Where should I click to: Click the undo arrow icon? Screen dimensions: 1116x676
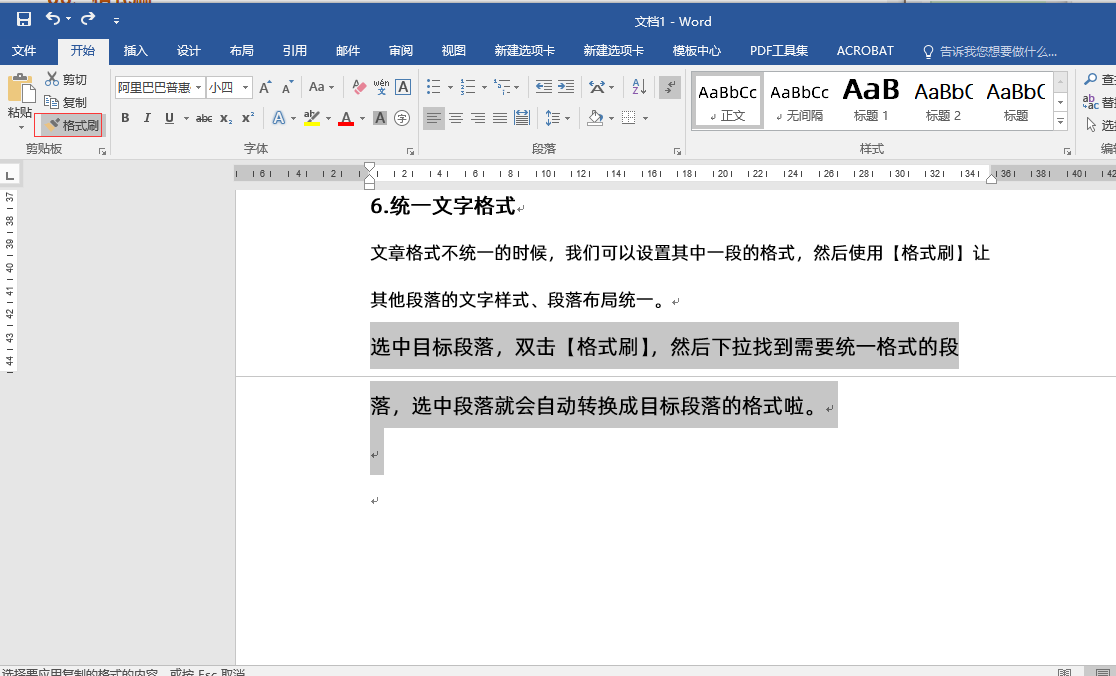[x=53, y=20]
